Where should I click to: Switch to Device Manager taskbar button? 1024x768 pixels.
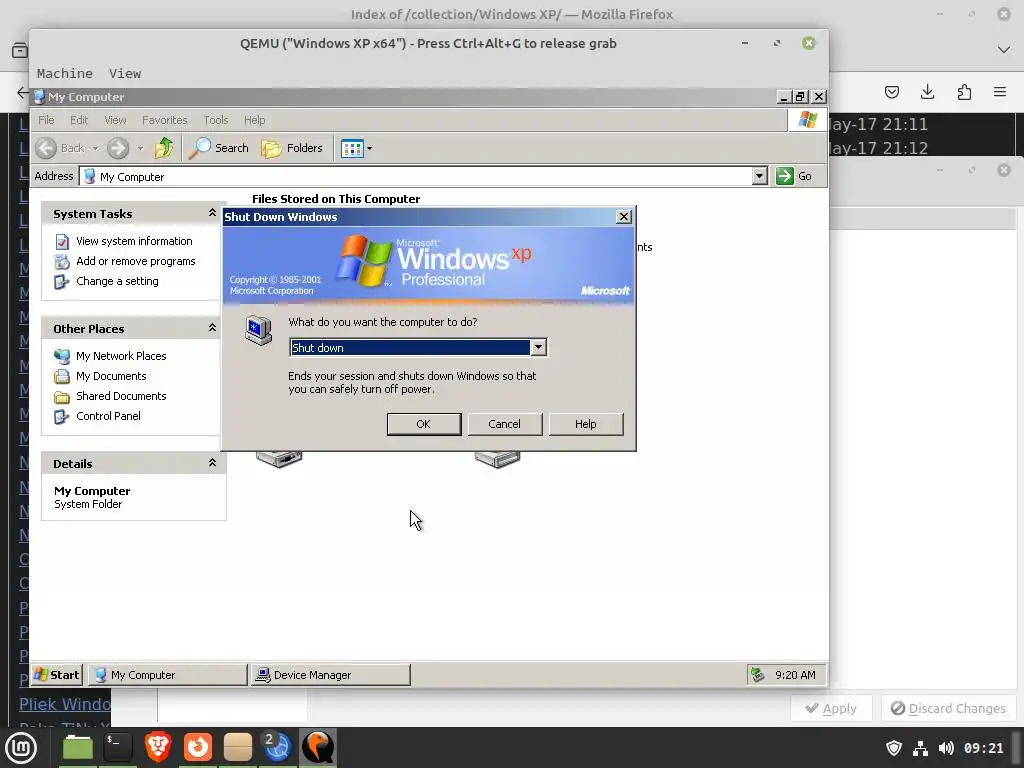click(x=330, y=675)
